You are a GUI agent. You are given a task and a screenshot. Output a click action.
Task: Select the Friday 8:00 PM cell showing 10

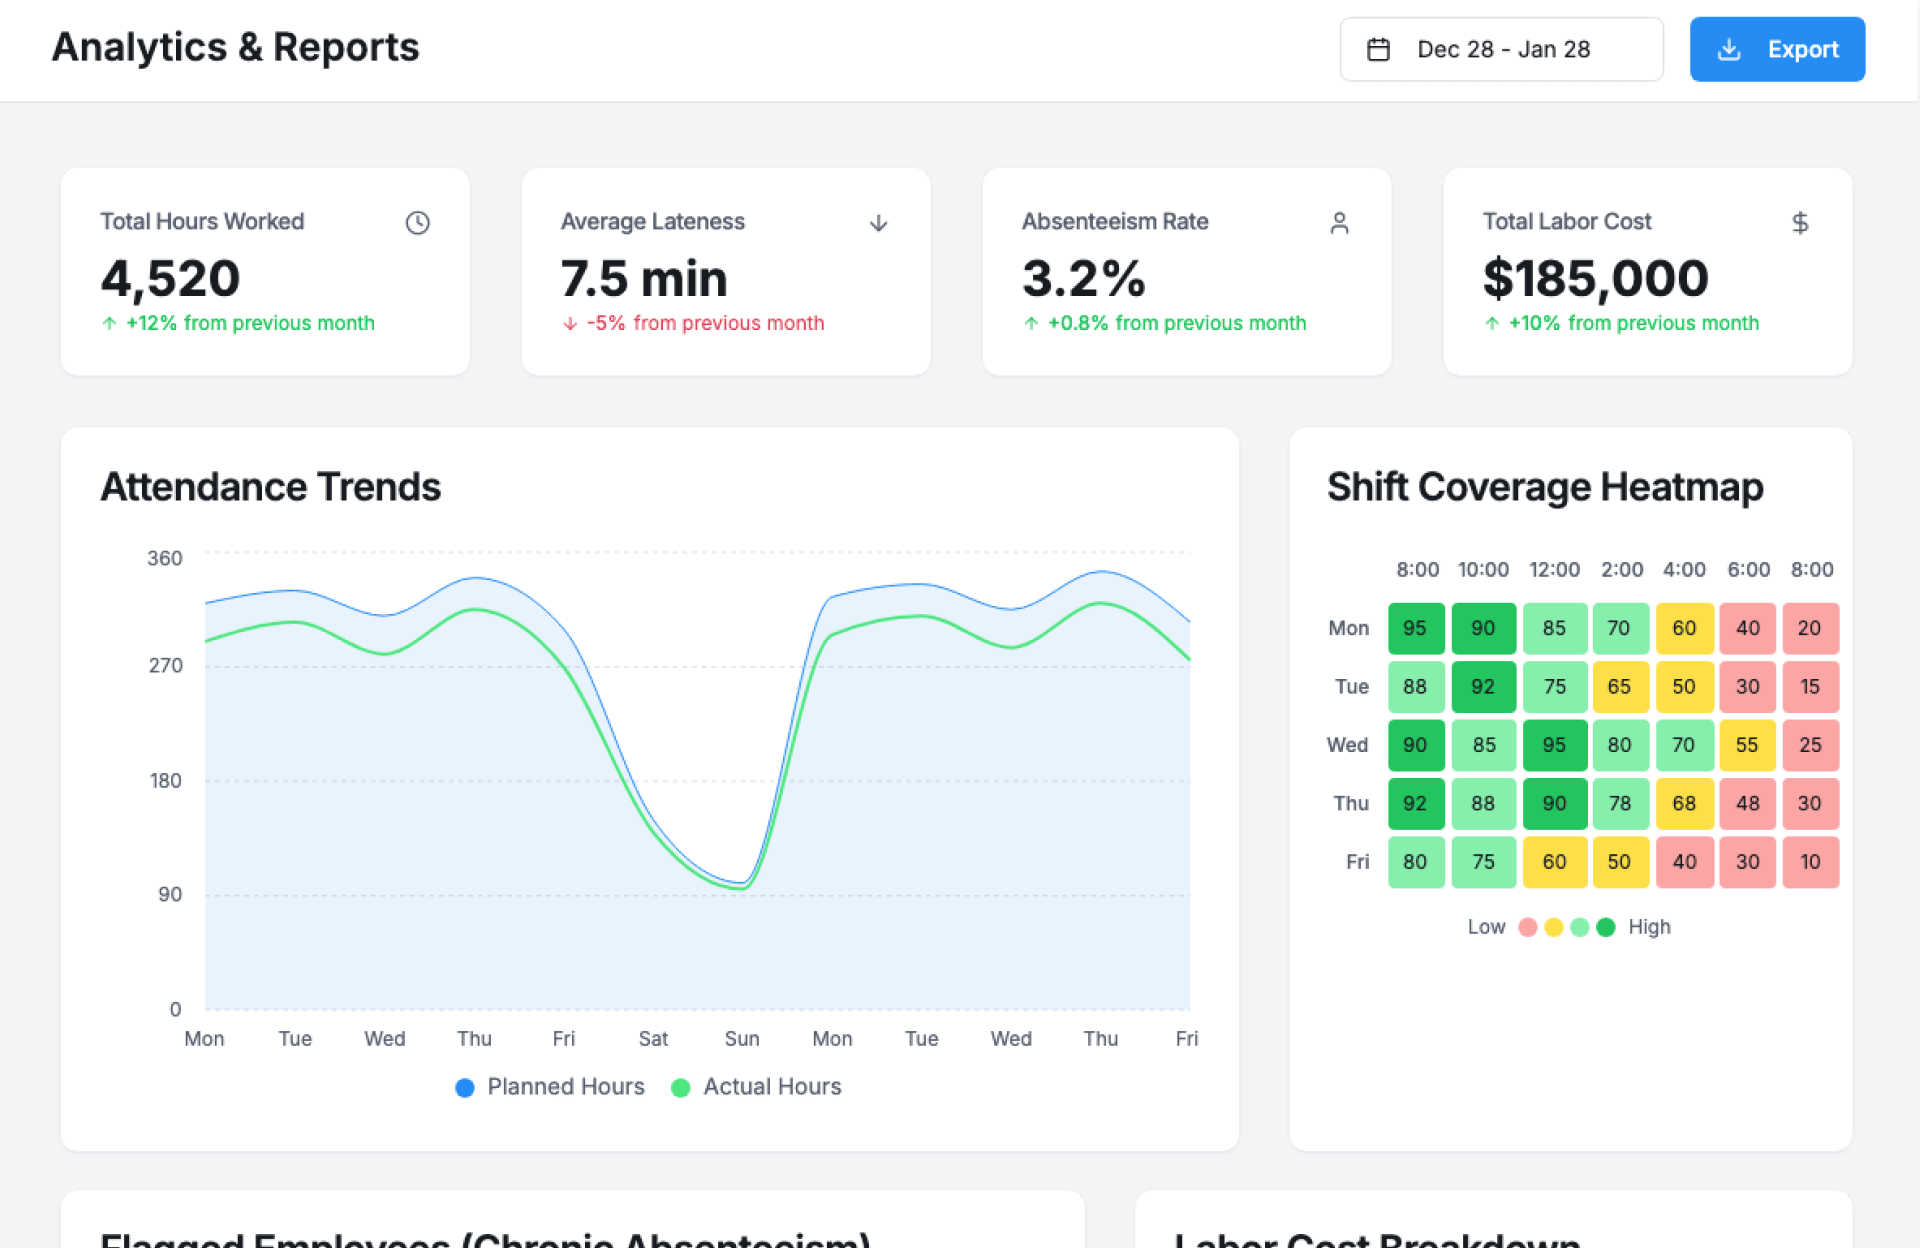tap(1809, 862)
